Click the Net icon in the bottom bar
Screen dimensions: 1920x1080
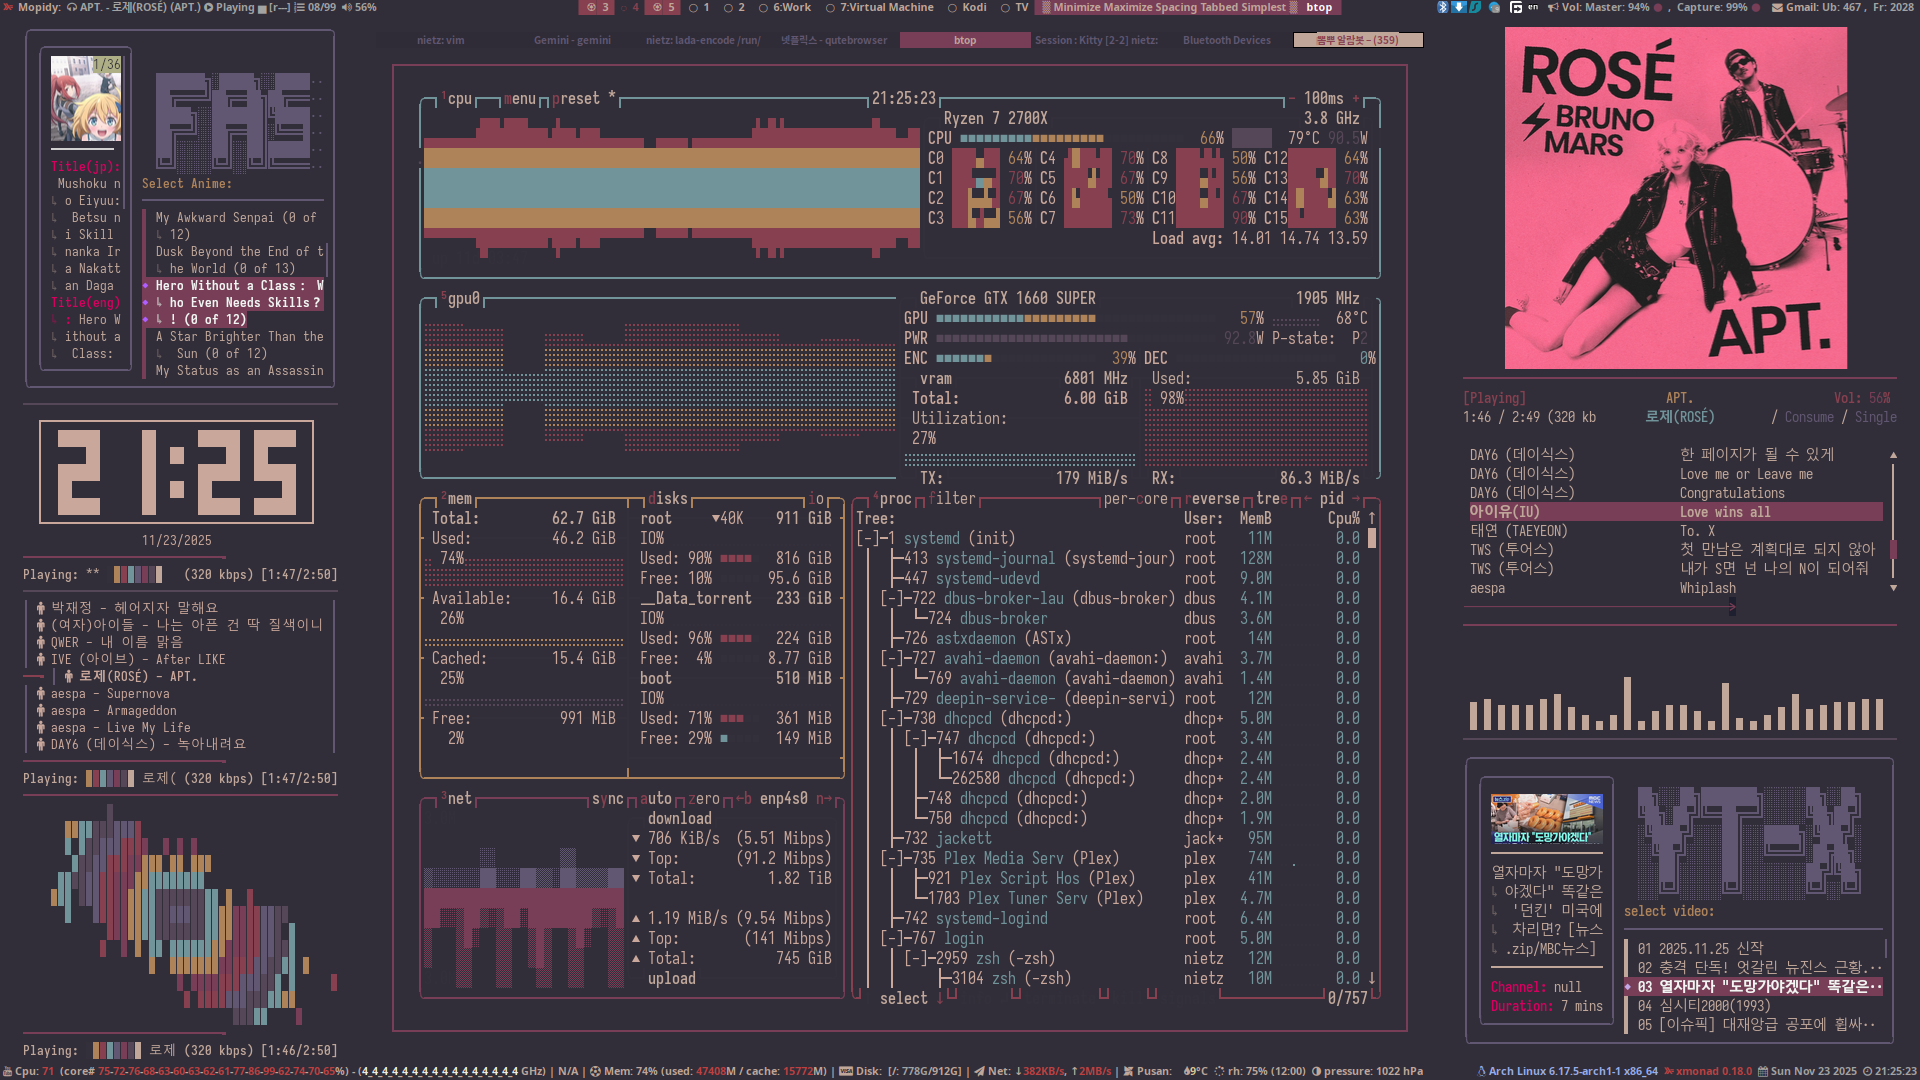pos(980,1071)
